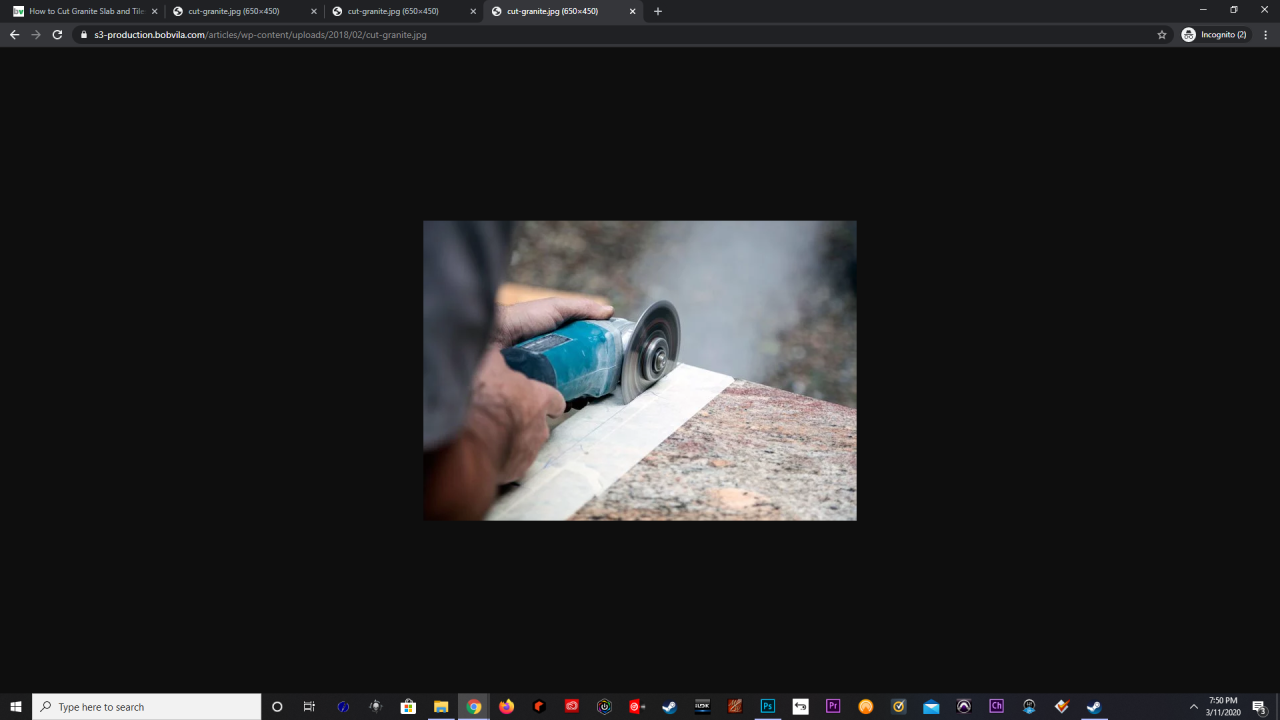Screen dimensions: 1280x720
Task: Open Adobe Character Animator from the taskbar
Action: pyautogui.click(x=996, y=707)
